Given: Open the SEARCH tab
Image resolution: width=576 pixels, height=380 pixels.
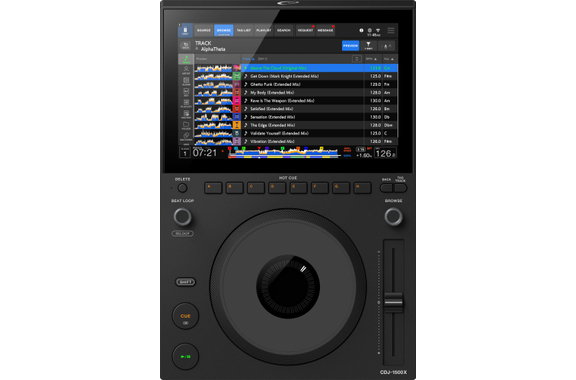Looking at the screenshot, I should (x=284, y=31).
